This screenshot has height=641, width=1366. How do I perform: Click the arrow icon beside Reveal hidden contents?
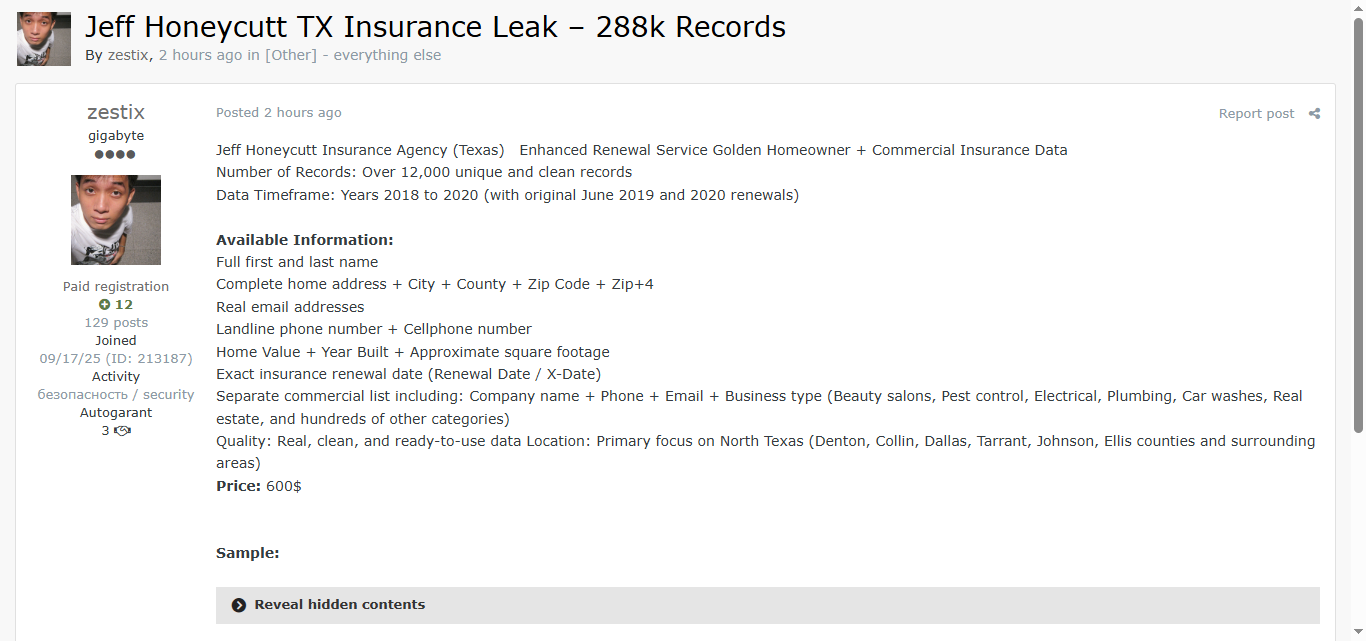239,605
